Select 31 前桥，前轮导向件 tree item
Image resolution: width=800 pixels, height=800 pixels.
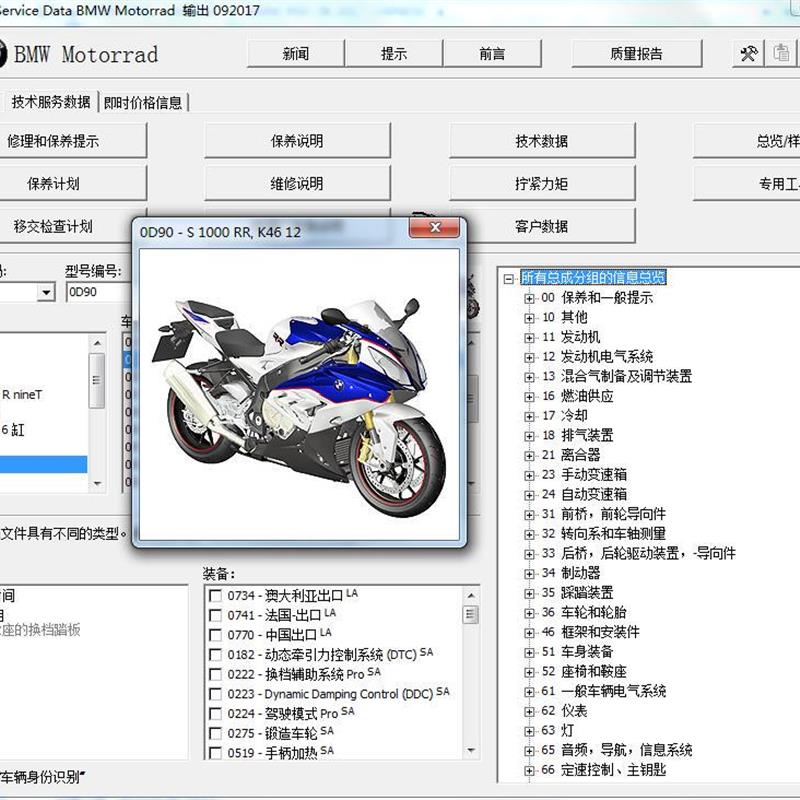coord(604,514)
